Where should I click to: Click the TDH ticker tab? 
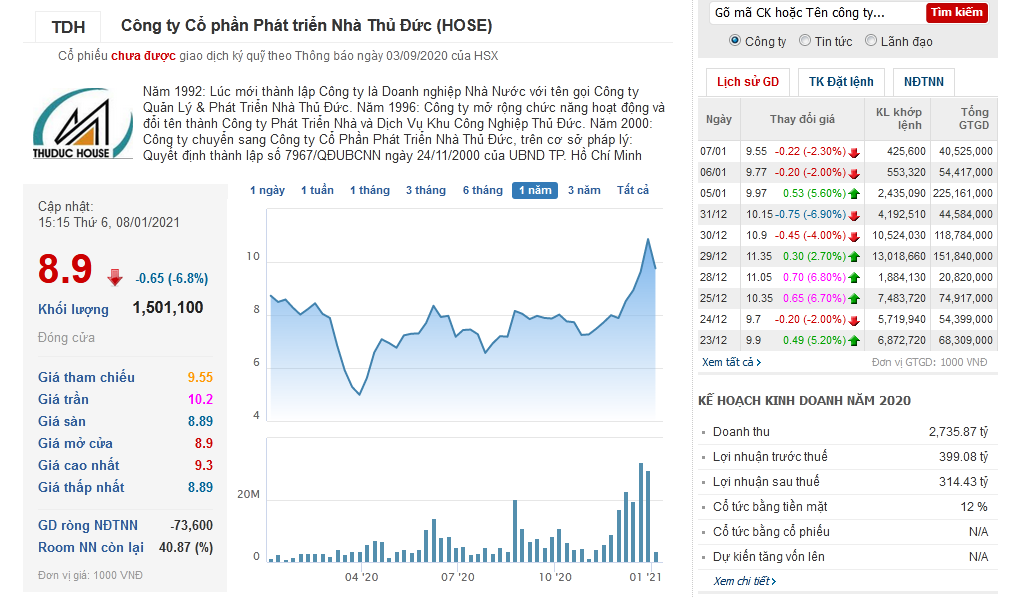[68, 27]
